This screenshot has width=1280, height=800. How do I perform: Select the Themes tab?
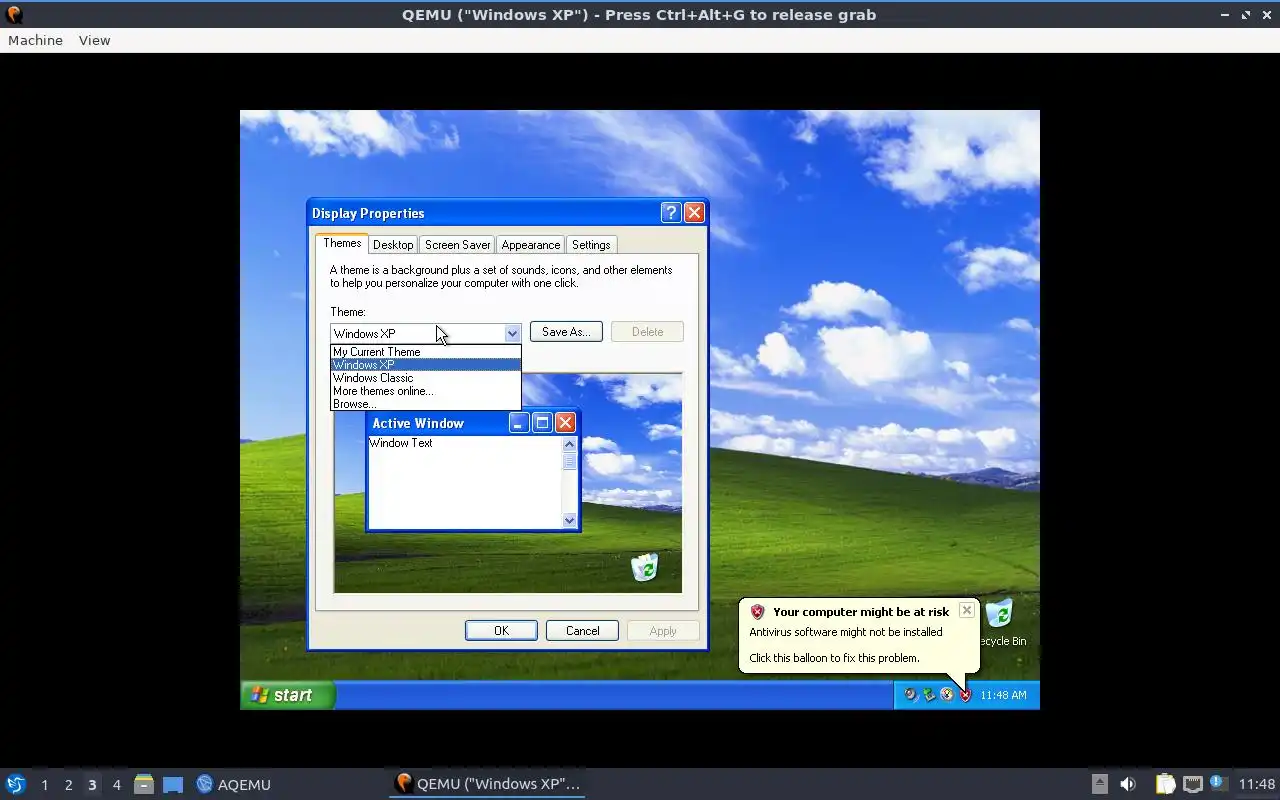click(x=342, y=243)
